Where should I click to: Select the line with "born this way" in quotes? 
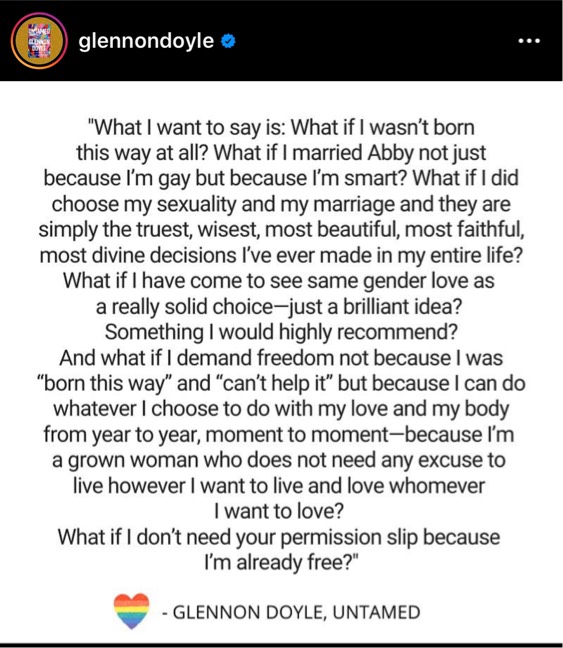(281, 384)
